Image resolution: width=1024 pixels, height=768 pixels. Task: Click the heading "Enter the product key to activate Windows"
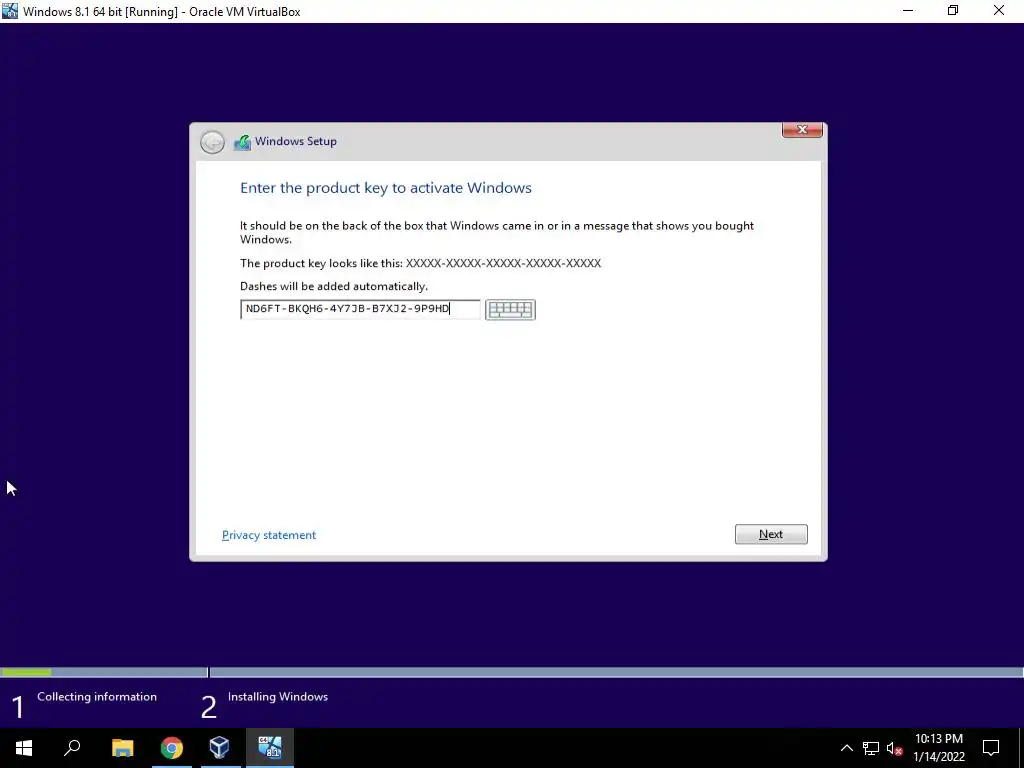pyautogui.click(x=386, y=188)
